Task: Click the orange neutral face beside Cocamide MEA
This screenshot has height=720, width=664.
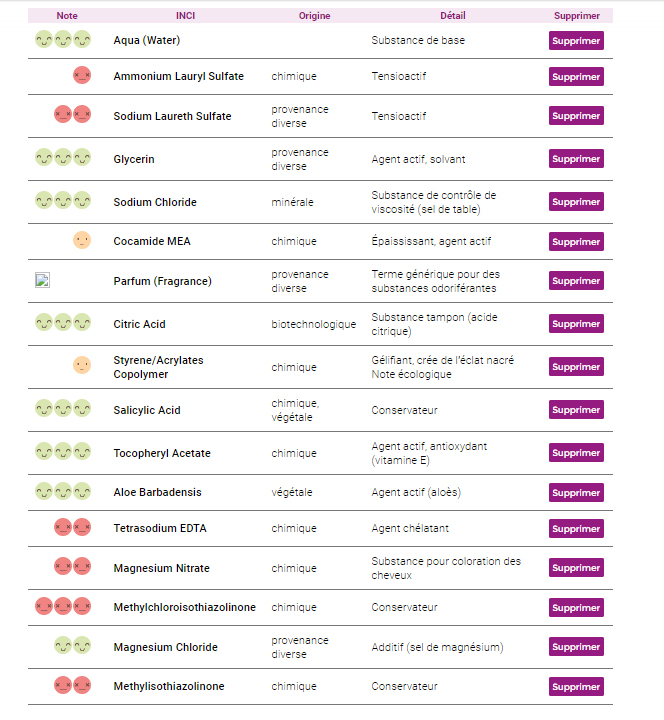Action: tap(82, 241)
